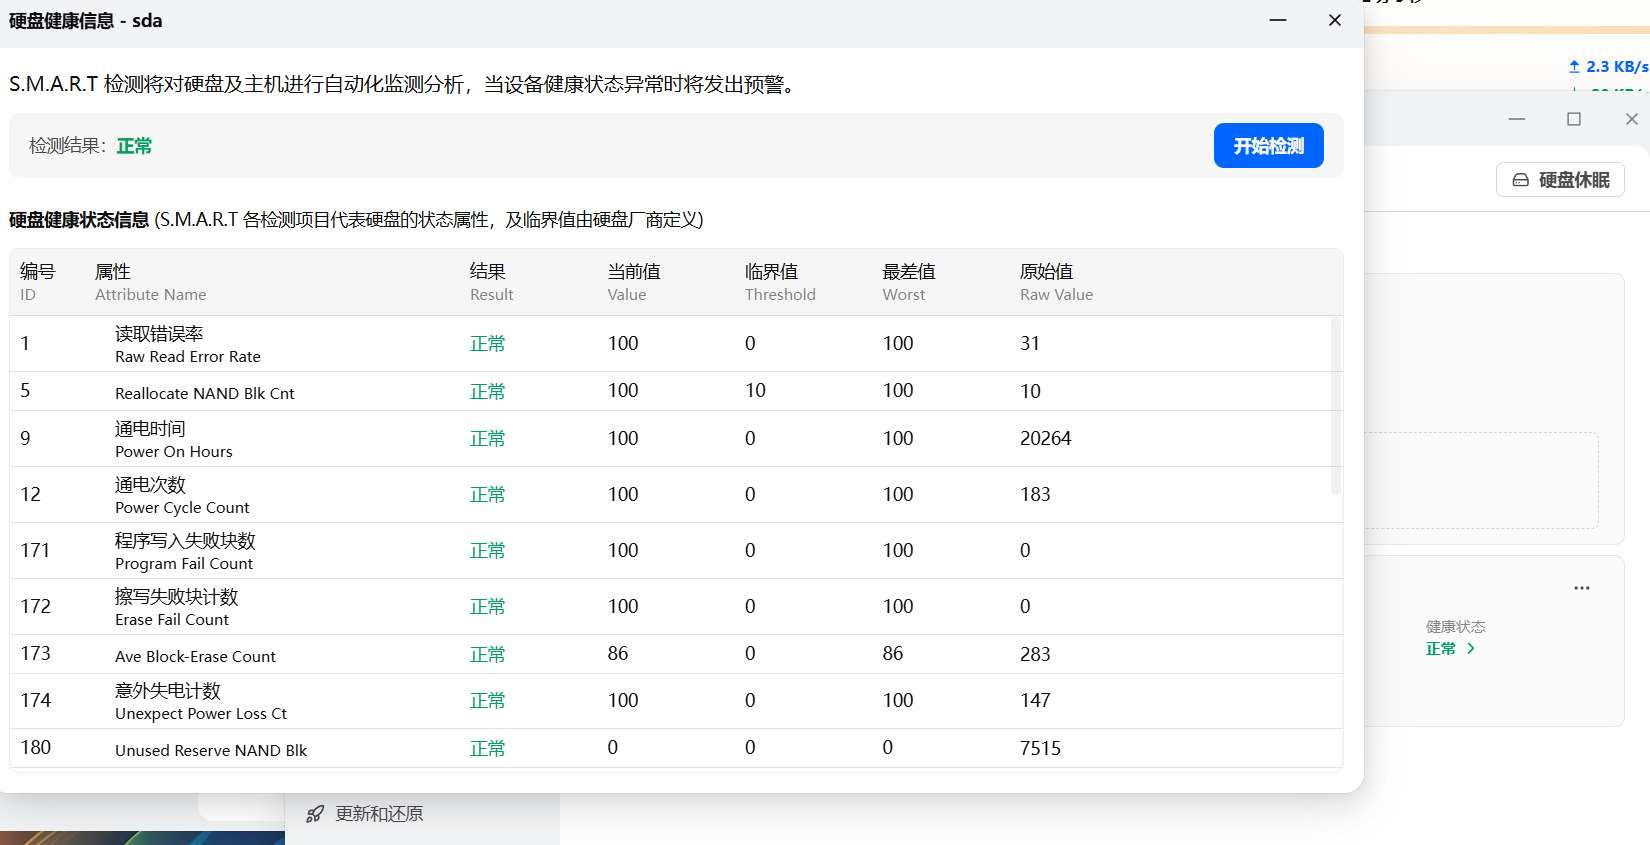Screen dimensions: 1650x845
Task: Click threshold value 10 in row 5
Action: click(755, 391)
